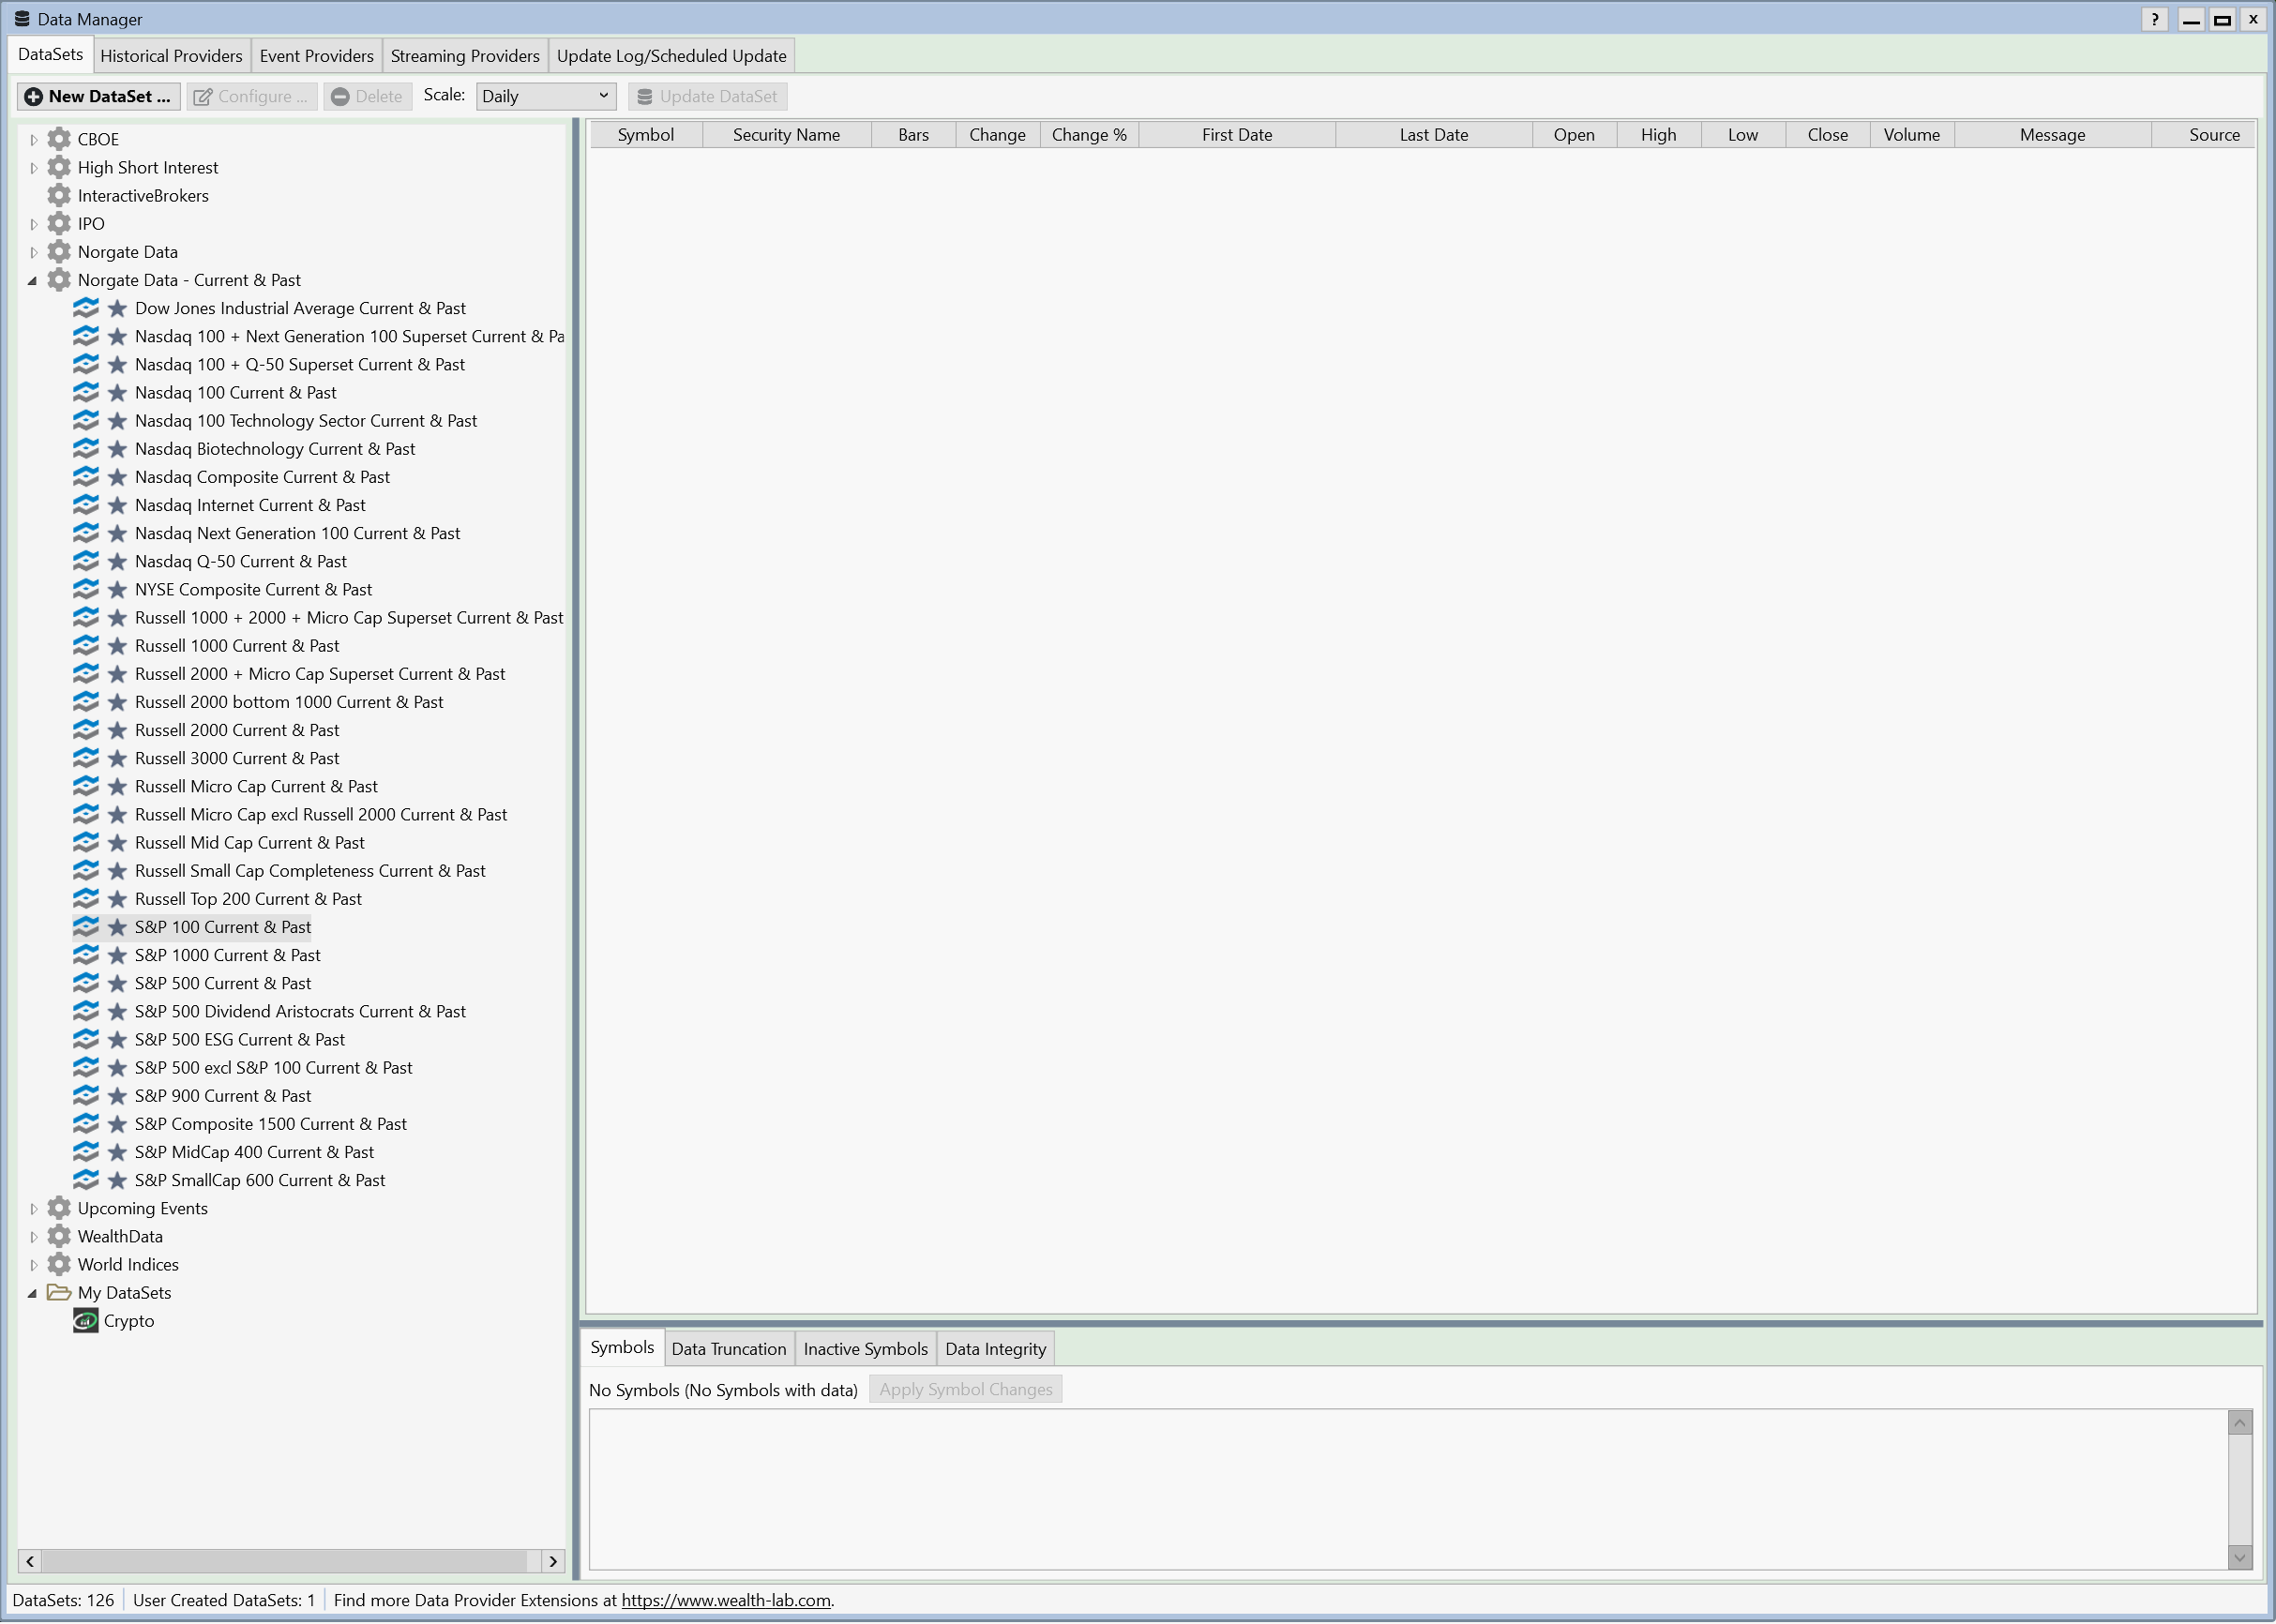Open the Data Integrity tab
This screenshot has height=1624, width=2276.
tap(995, 1349)
